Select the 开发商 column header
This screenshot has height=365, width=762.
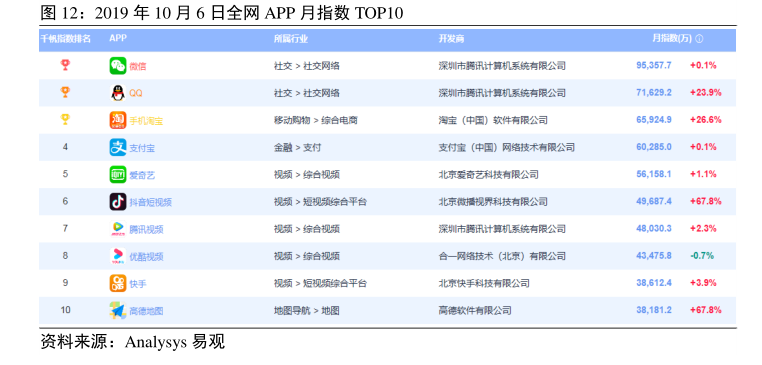point(451,39)
